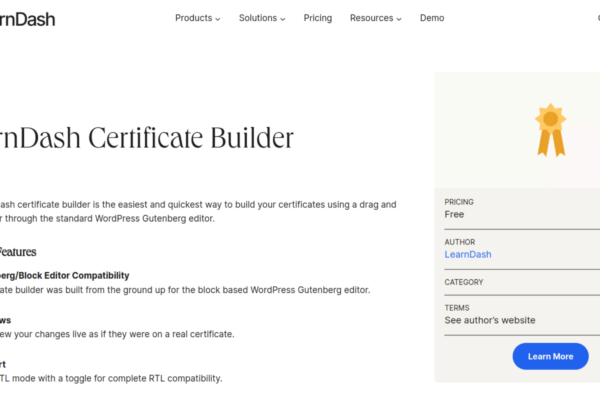Expand the Resources chevron arrow
The height and width of the screenshot is (400, 600).
(x=399, y=19)
